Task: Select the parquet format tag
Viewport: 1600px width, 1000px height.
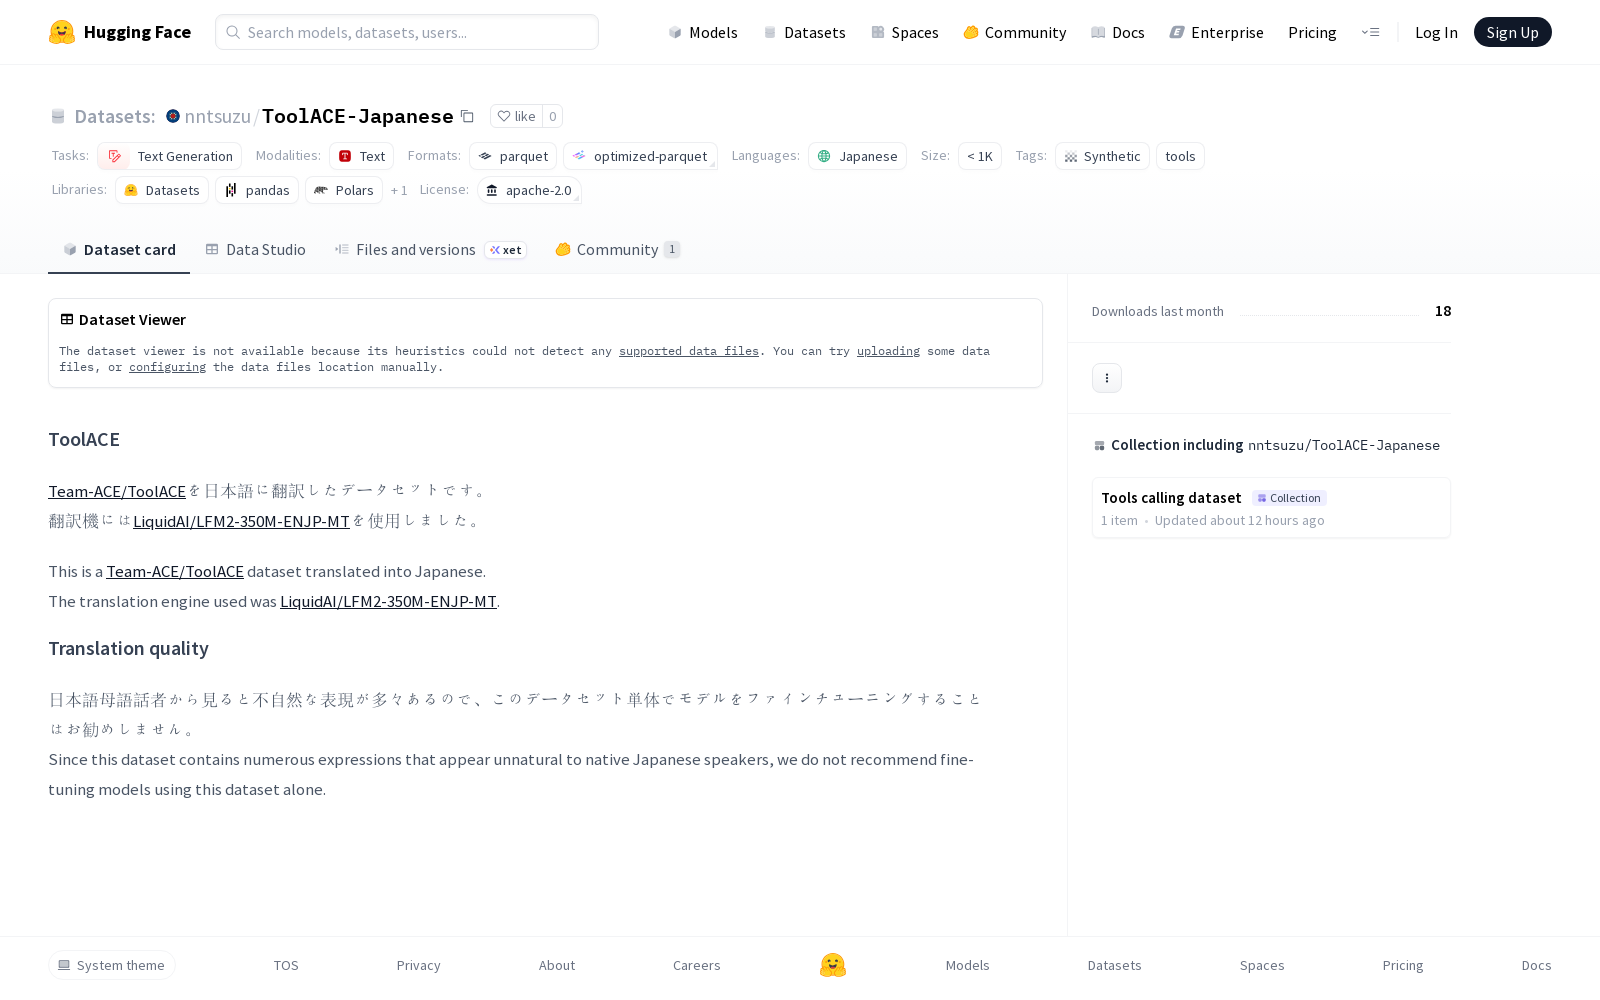Action: [513, 156]
